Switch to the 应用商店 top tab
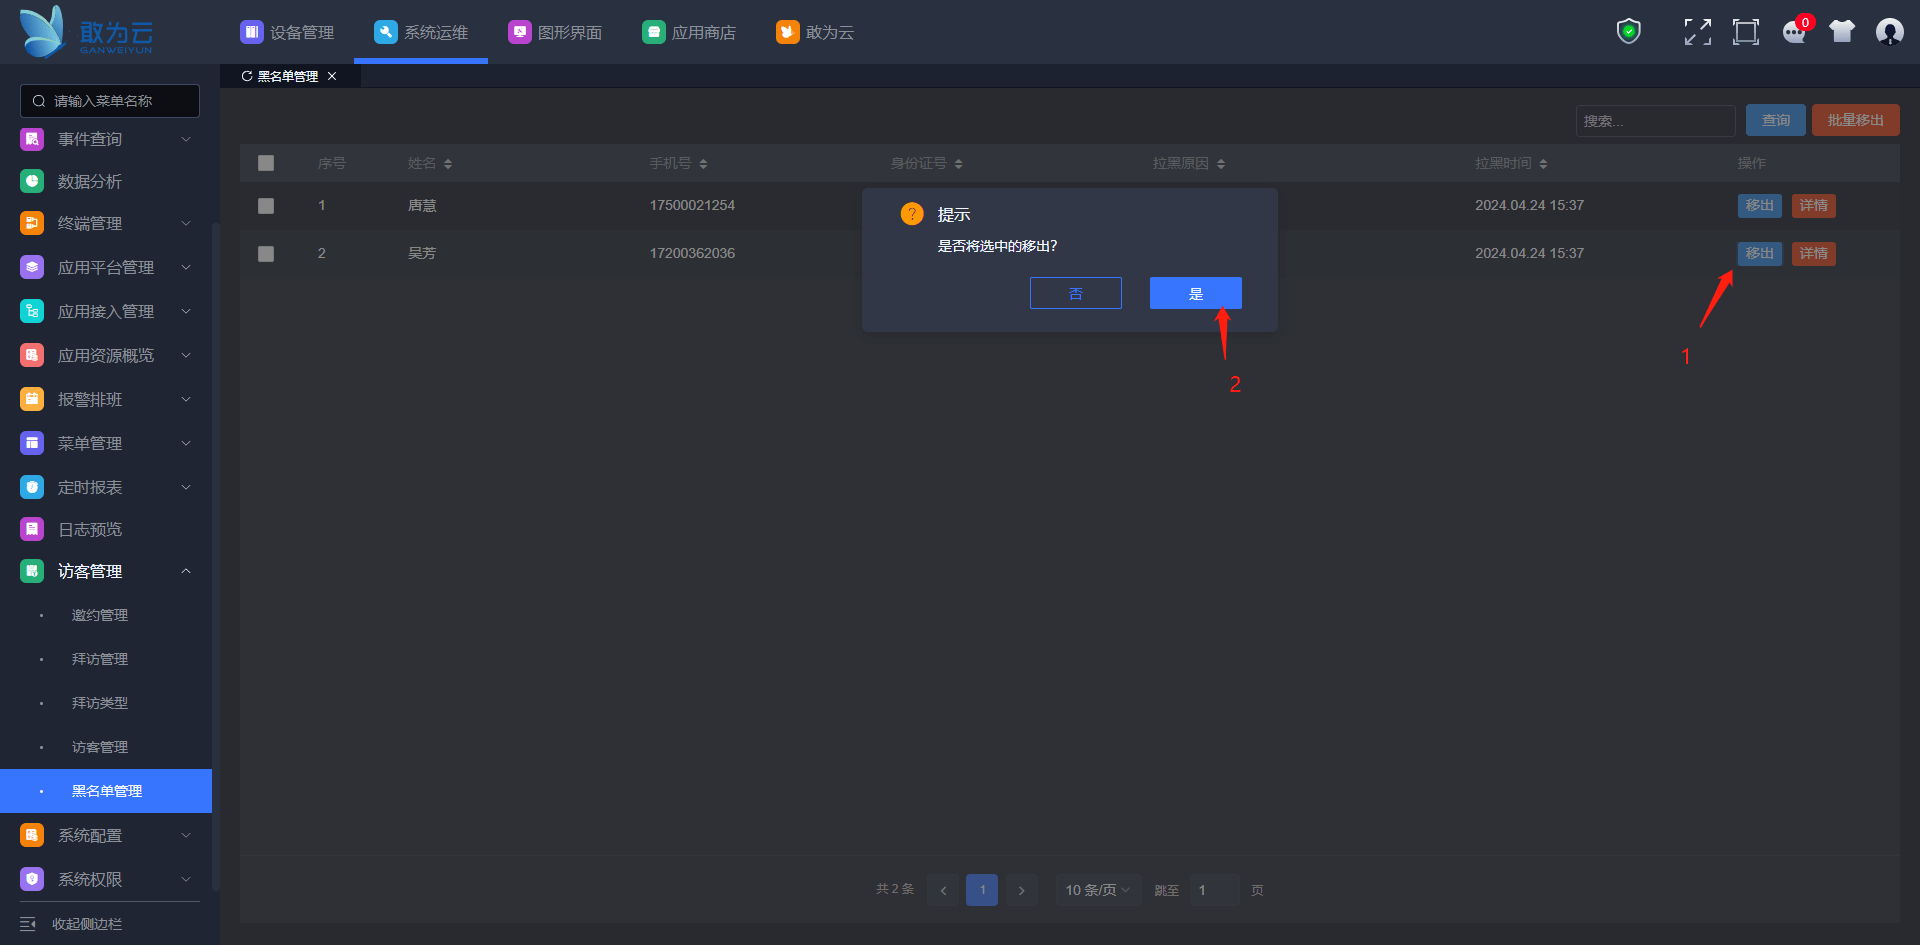1920x945 pixels. pyautogui.click(x=689, y=32)
